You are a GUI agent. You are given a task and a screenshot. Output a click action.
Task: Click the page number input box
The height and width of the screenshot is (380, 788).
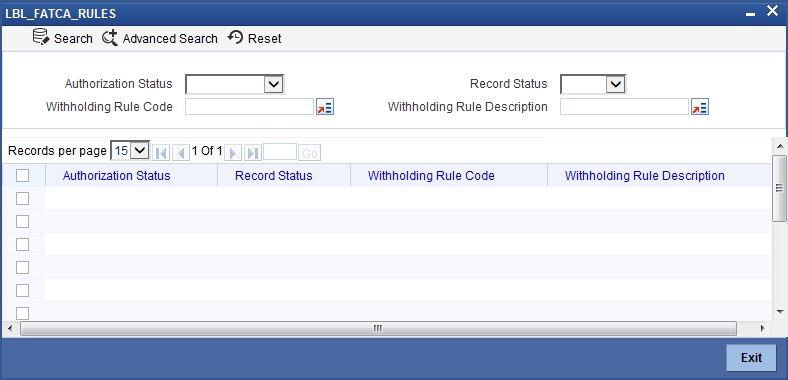(x=280, y=152)
